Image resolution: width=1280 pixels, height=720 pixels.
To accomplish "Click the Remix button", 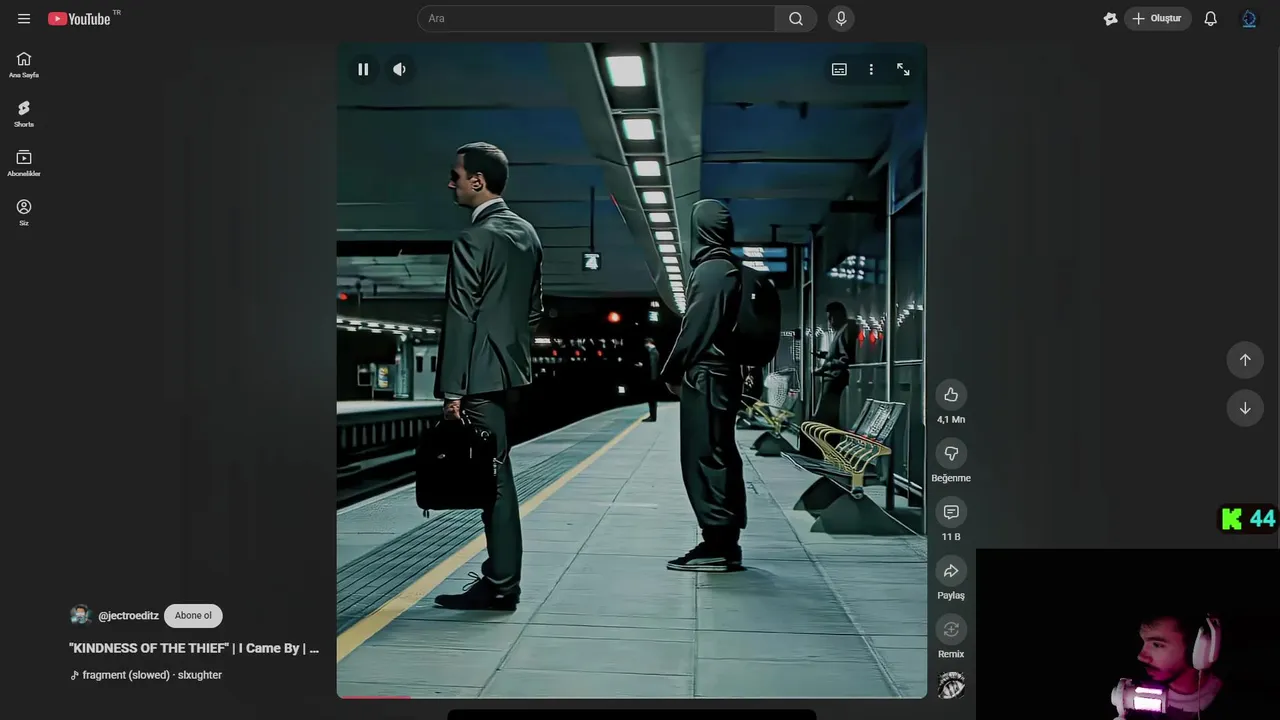I will (951, 629).
